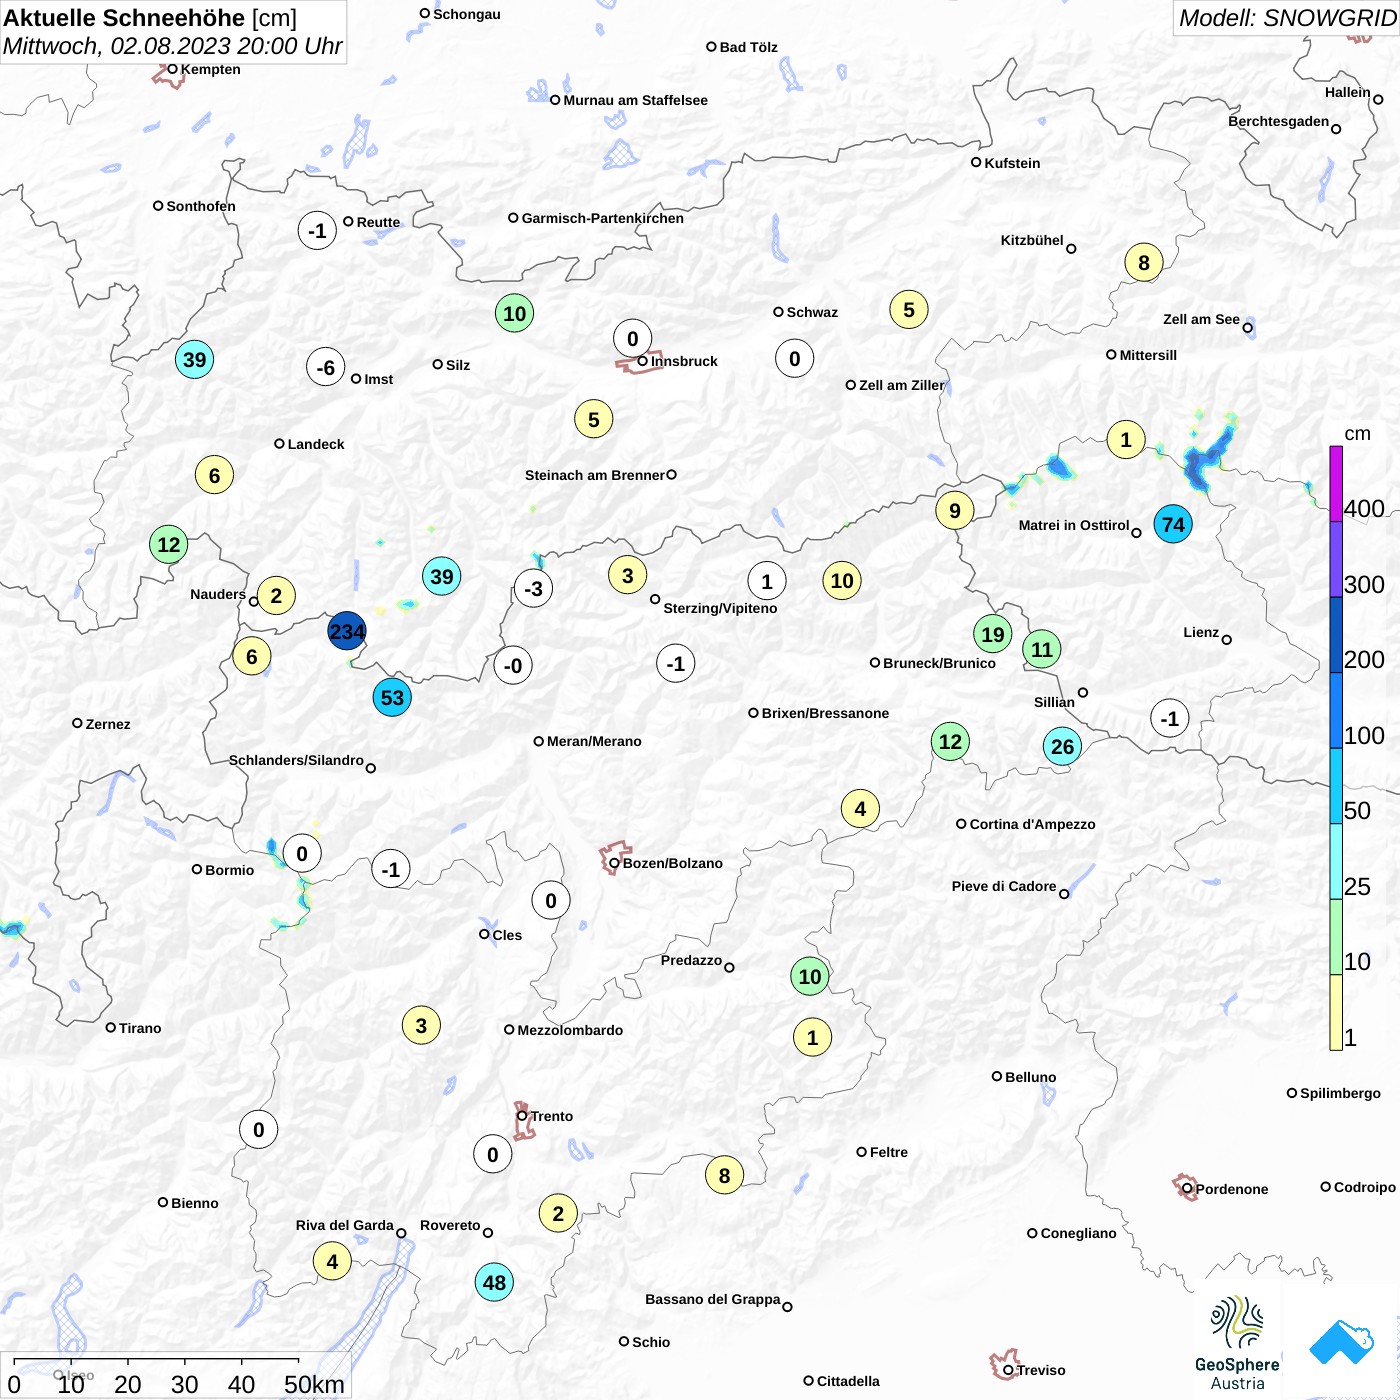Image resolution: width=1400 pixels, height=1400 pixels.
Task: Select the station marker showing -6
Action: [325, 367]
